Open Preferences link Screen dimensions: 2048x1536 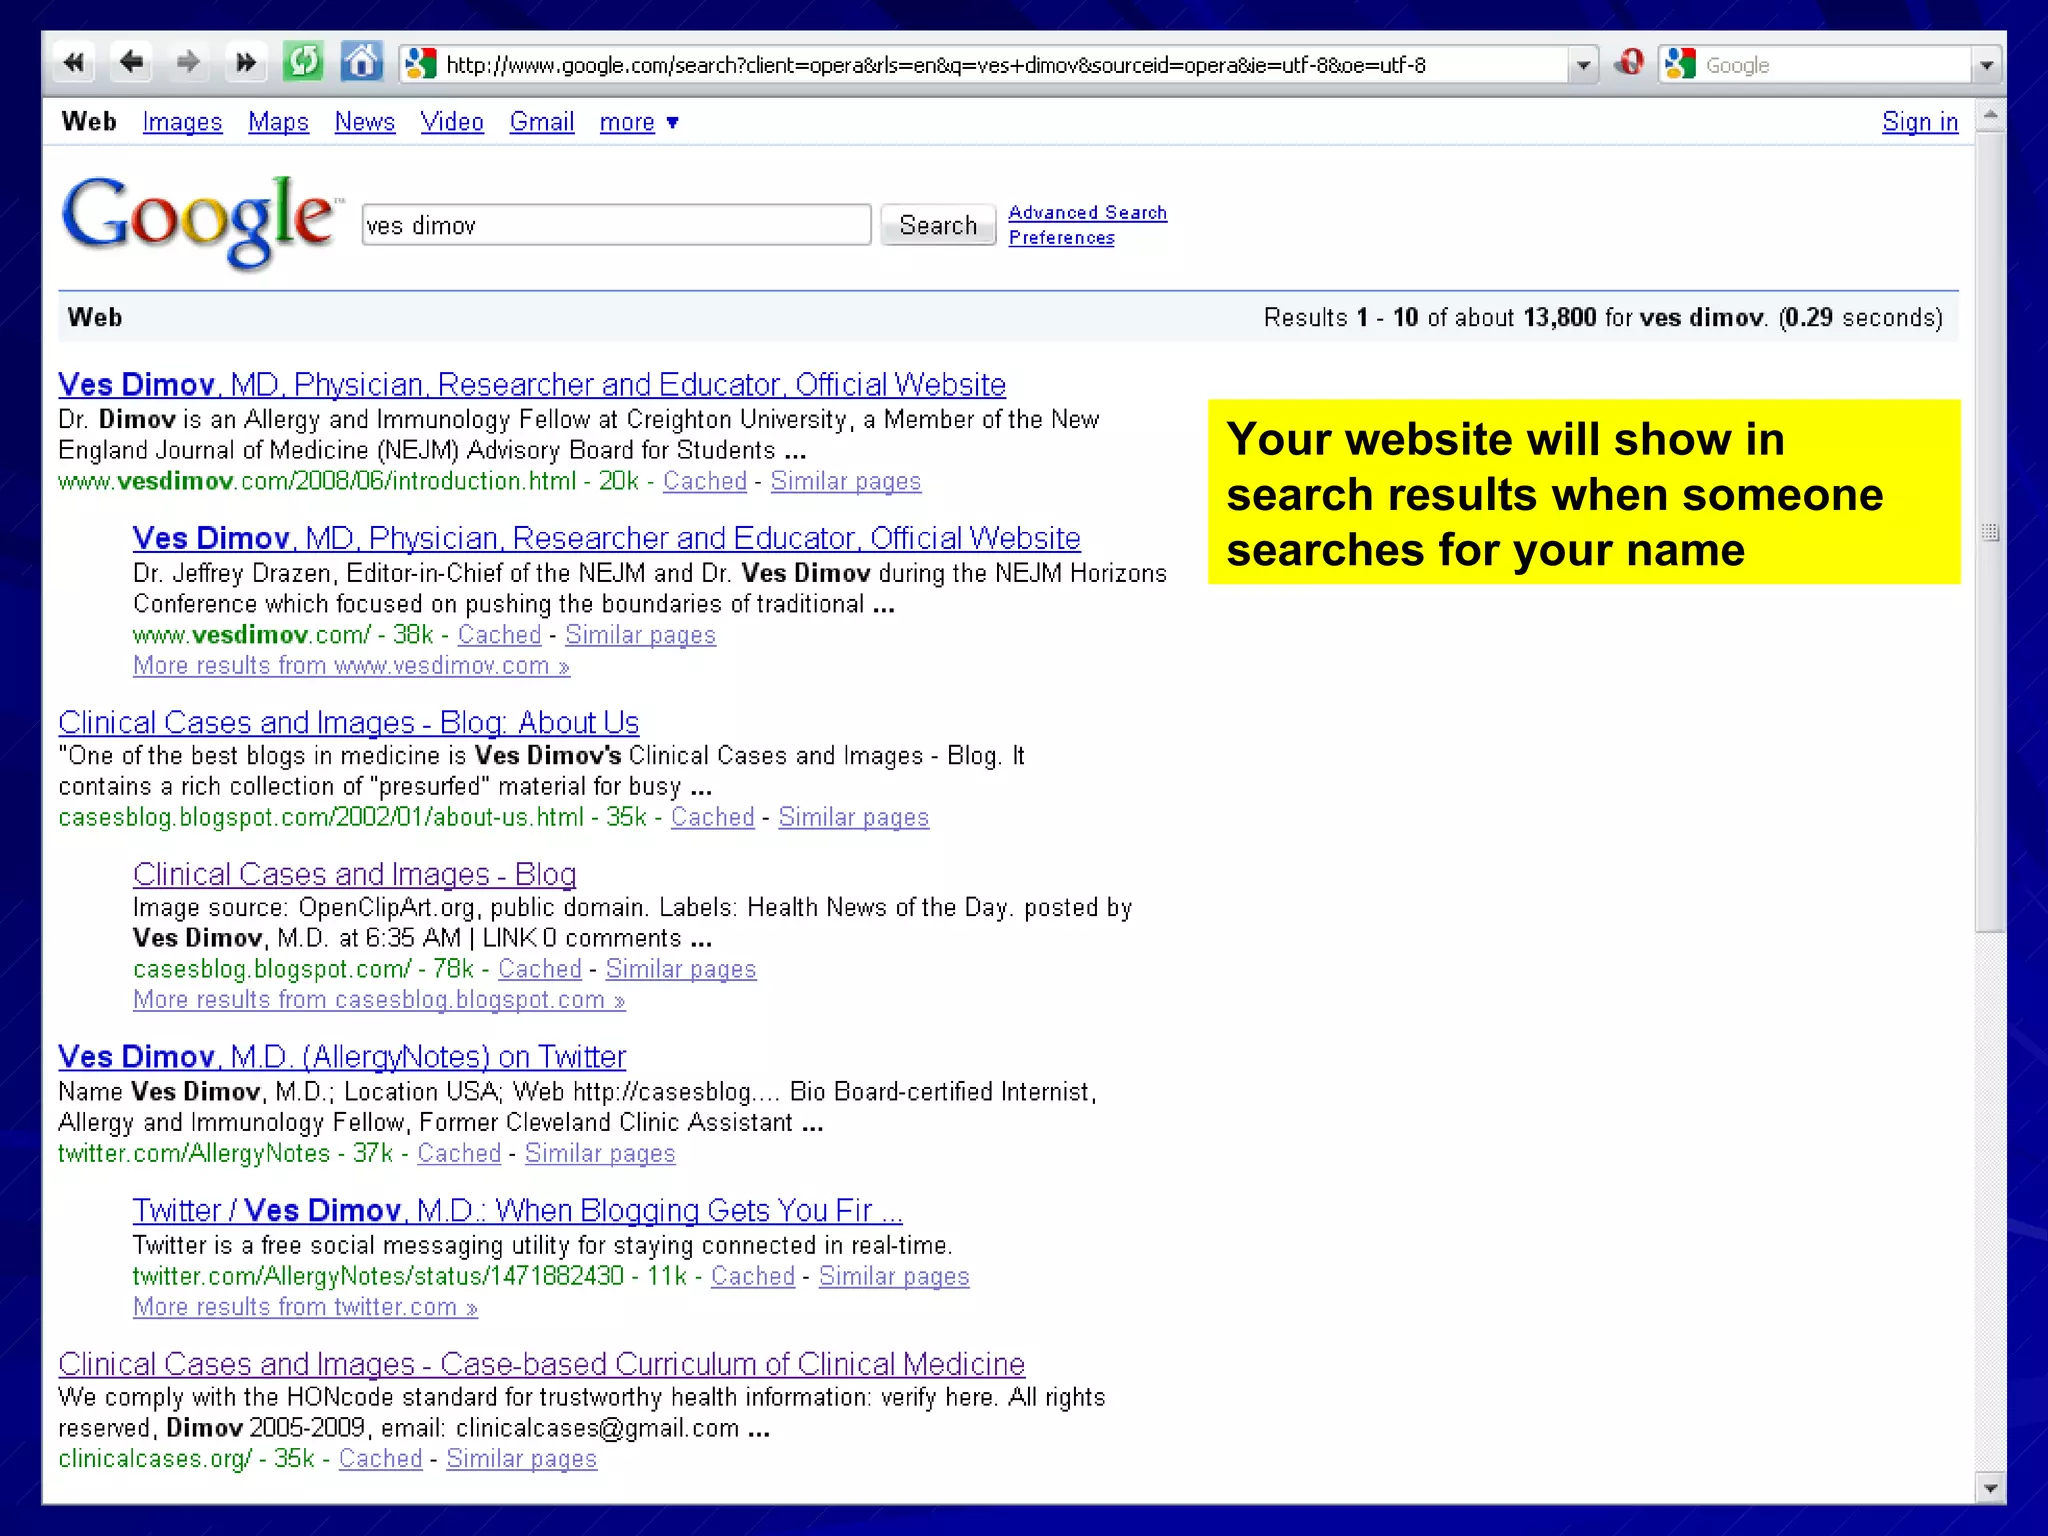click(1061, 237)
